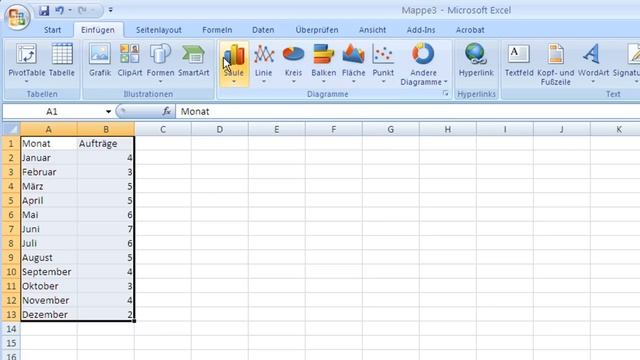Select column A header
This screenshot has width=640, height=360.
[x=49, y=129]
